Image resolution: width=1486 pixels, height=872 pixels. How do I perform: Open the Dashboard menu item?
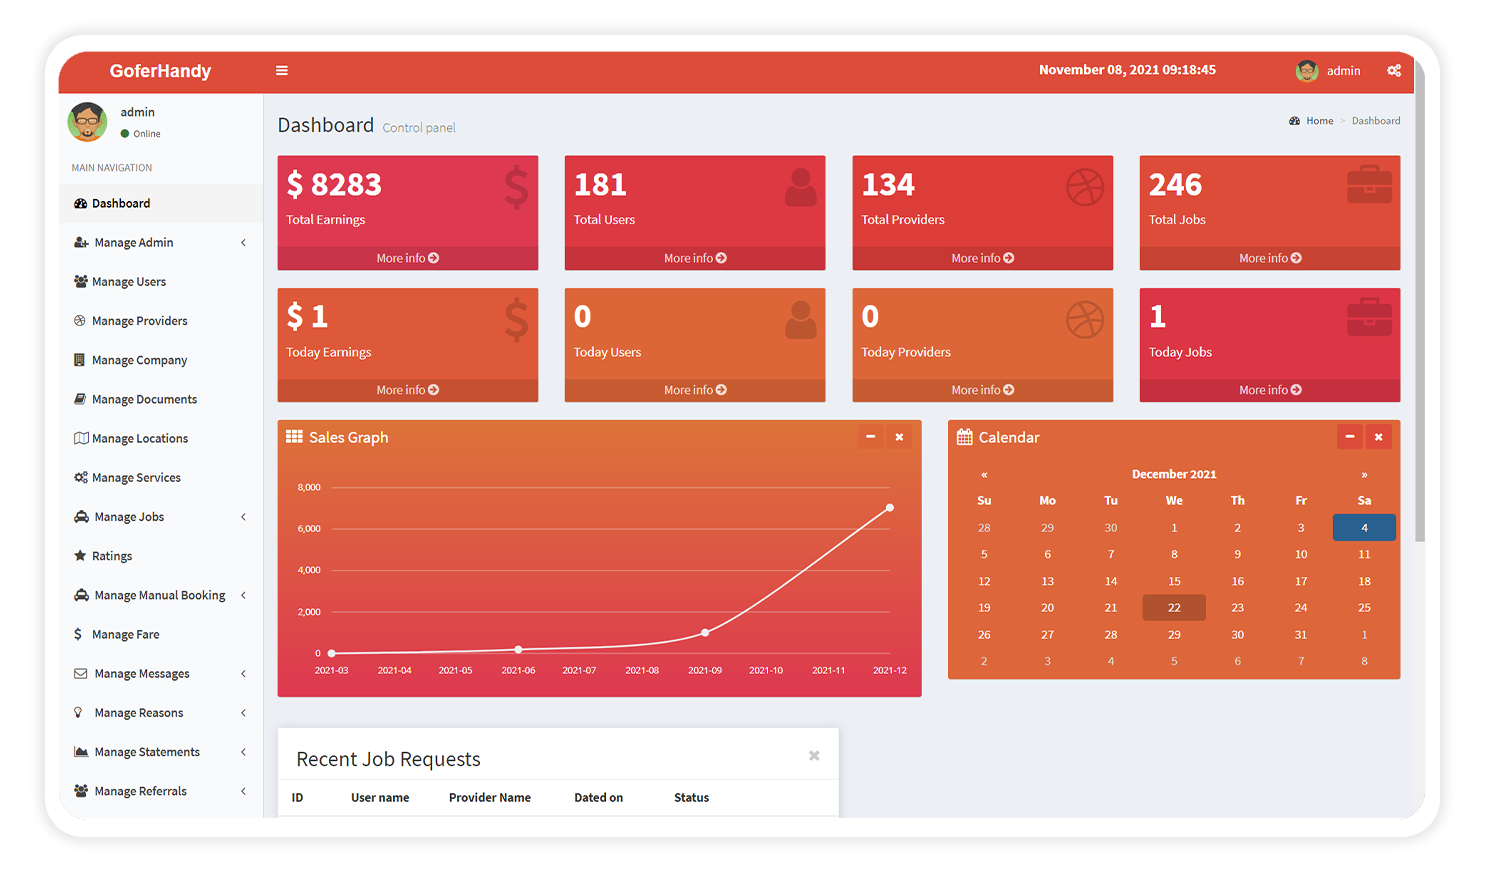click(x=161, y=204)
